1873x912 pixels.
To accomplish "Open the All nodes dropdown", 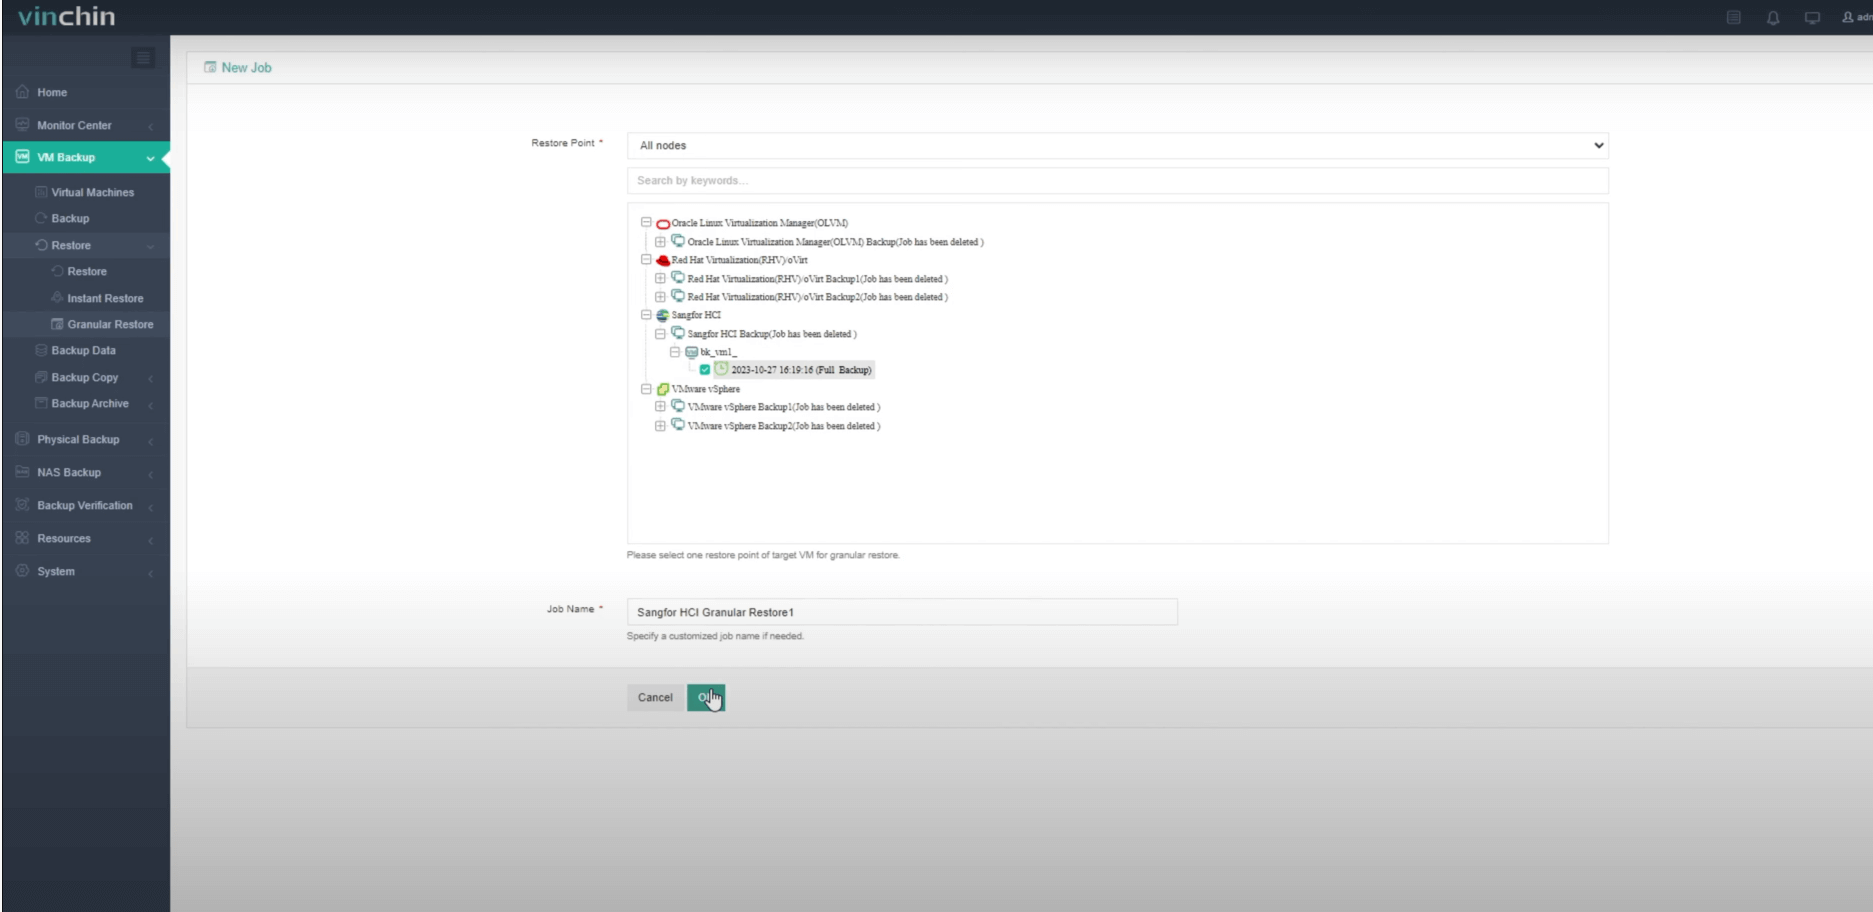I will (1117, 145).
